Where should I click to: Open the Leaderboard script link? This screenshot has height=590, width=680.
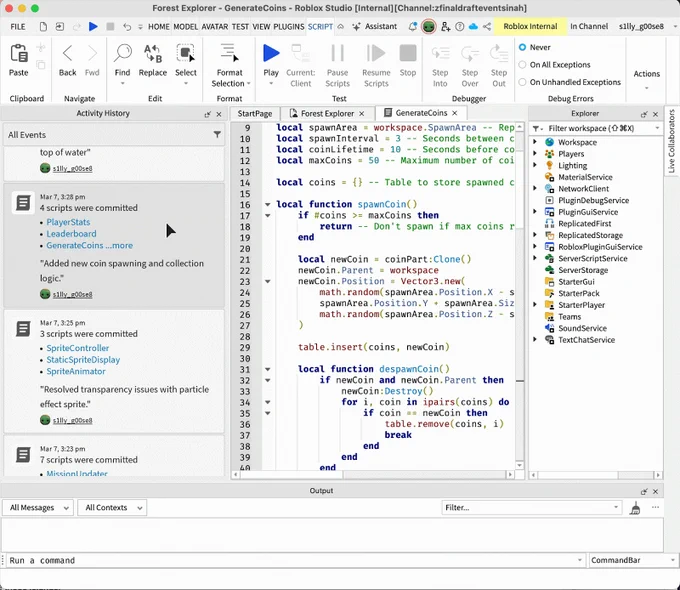pyautogui.click(x=72, y=234)
